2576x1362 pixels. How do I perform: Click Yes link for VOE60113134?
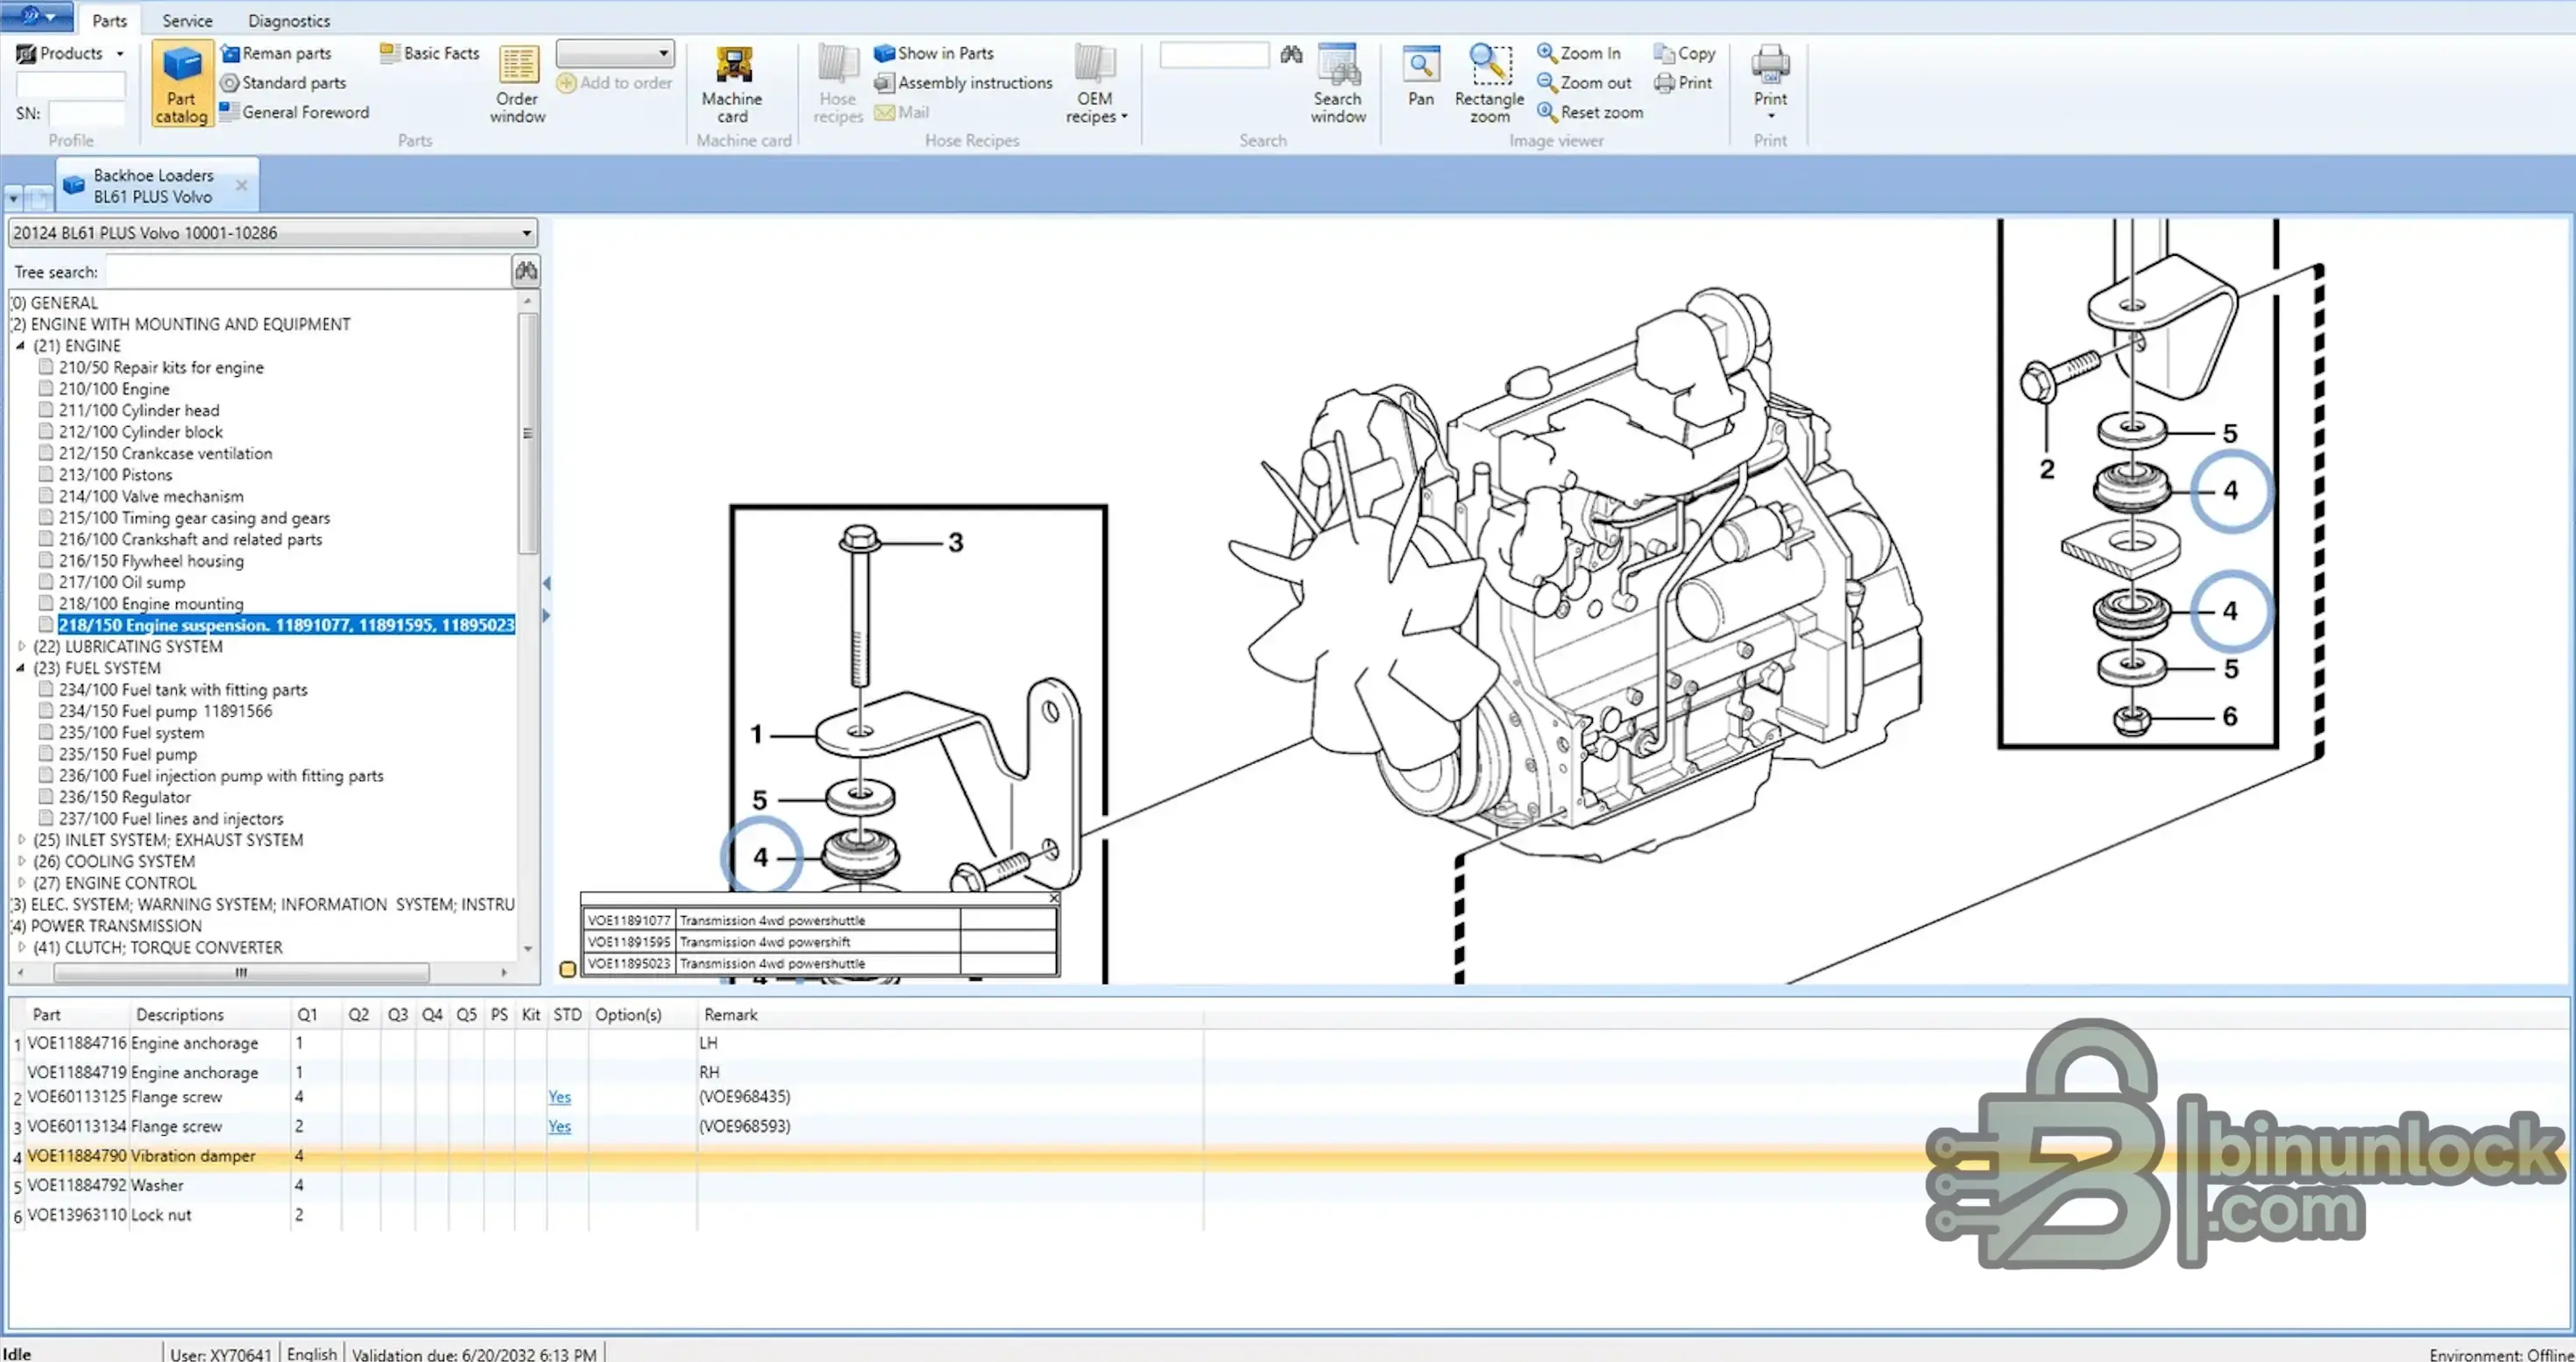click(559, 1127)
